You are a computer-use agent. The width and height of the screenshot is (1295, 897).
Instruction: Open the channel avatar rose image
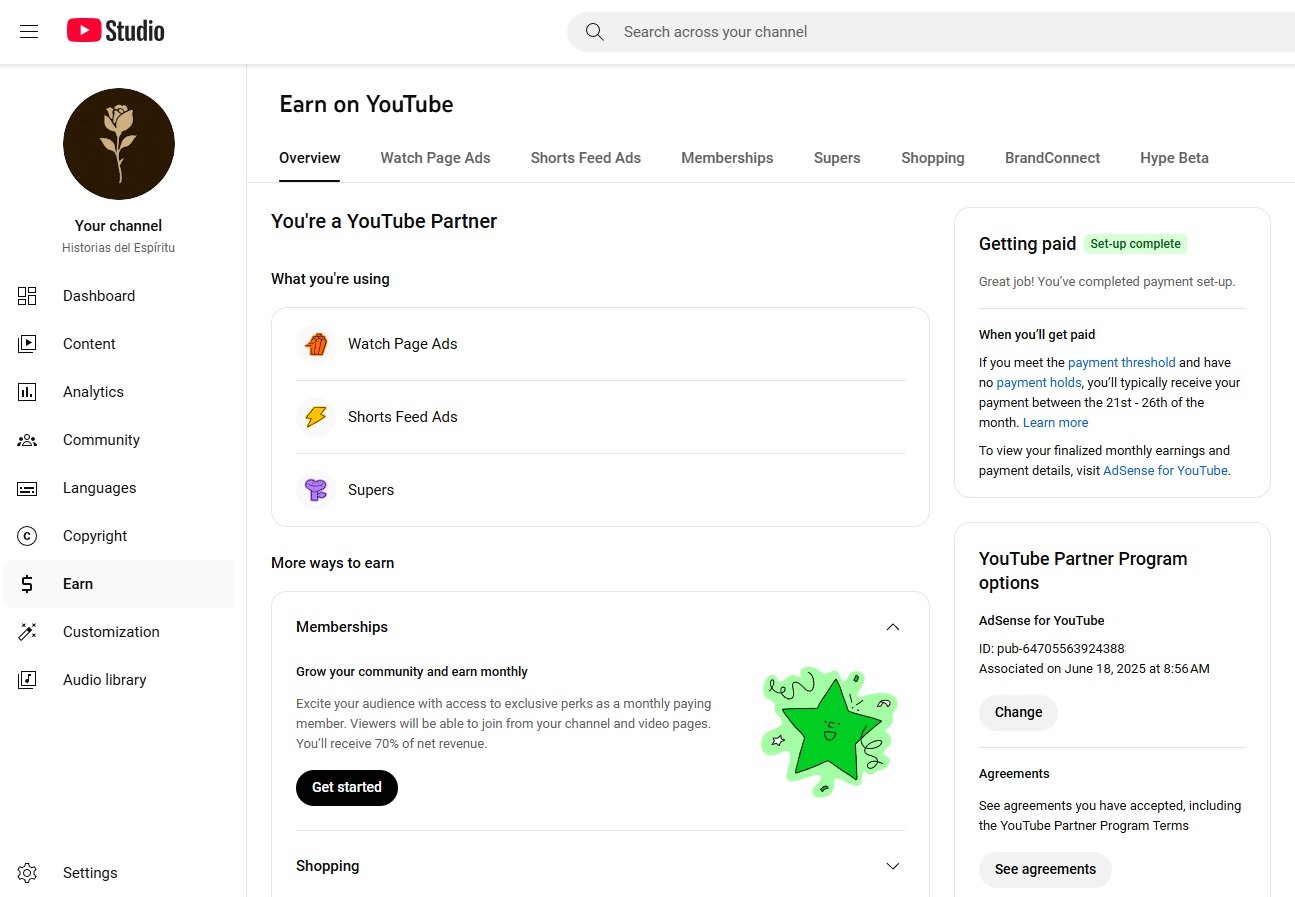click(119, 144)
